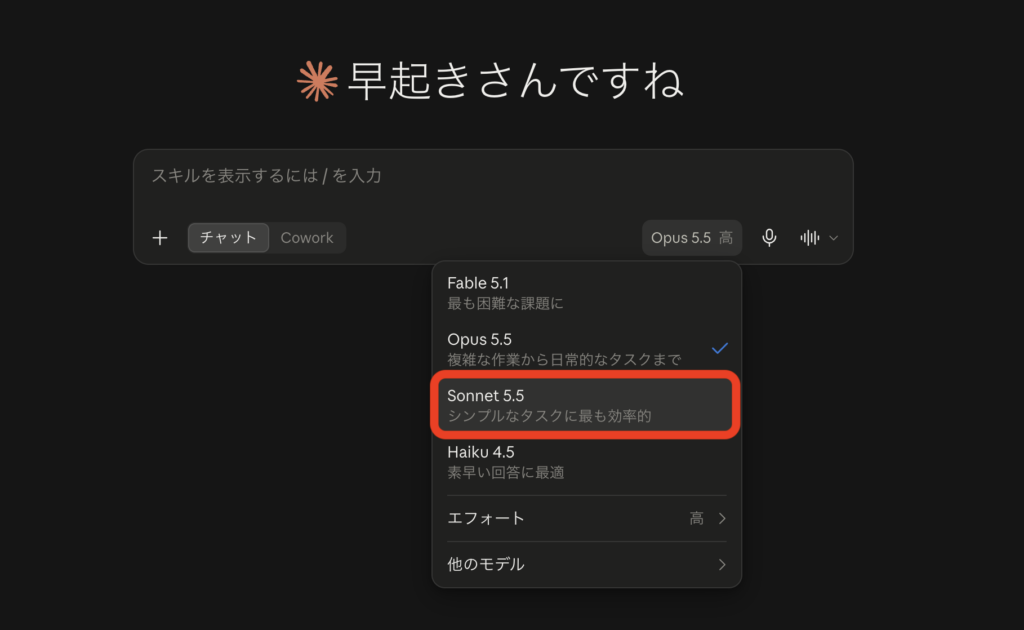The width and height of the screenshot is (1024, 630).
Task: Click the plus attachment icon
Action: (x=160, y=238)
